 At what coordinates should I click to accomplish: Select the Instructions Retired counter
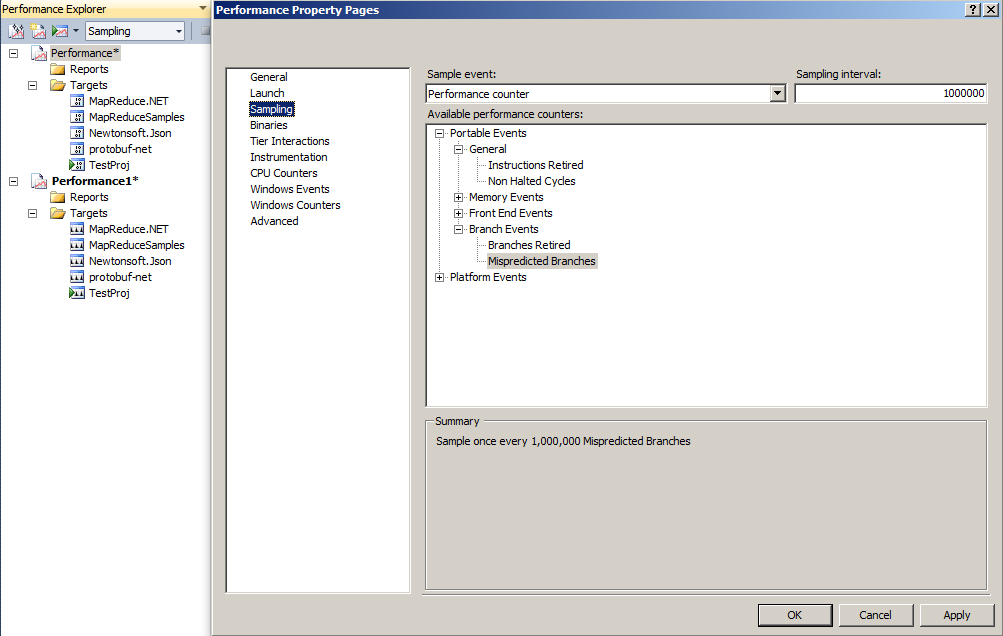point(535,164)
